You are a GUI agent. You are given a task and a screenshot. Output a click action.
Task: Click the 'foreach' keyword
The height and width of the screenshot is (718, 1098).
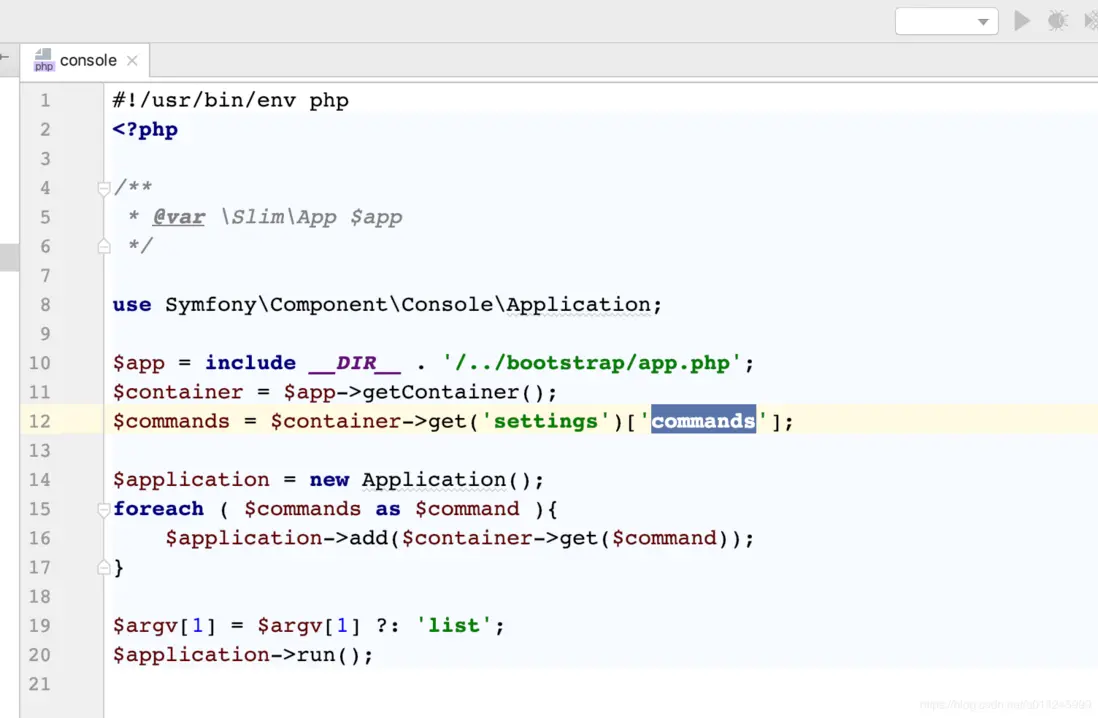[x=158, y=509]
